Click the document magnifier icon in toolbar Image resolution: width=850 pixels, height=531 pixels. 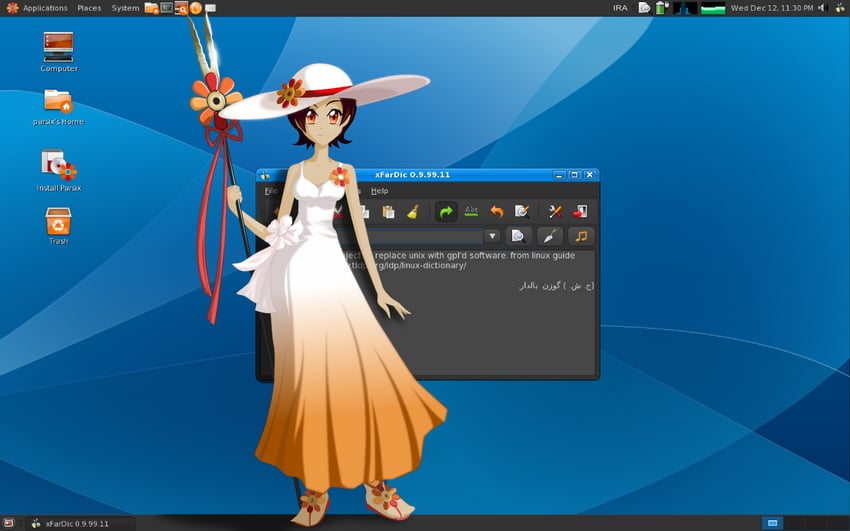point(521,212)
